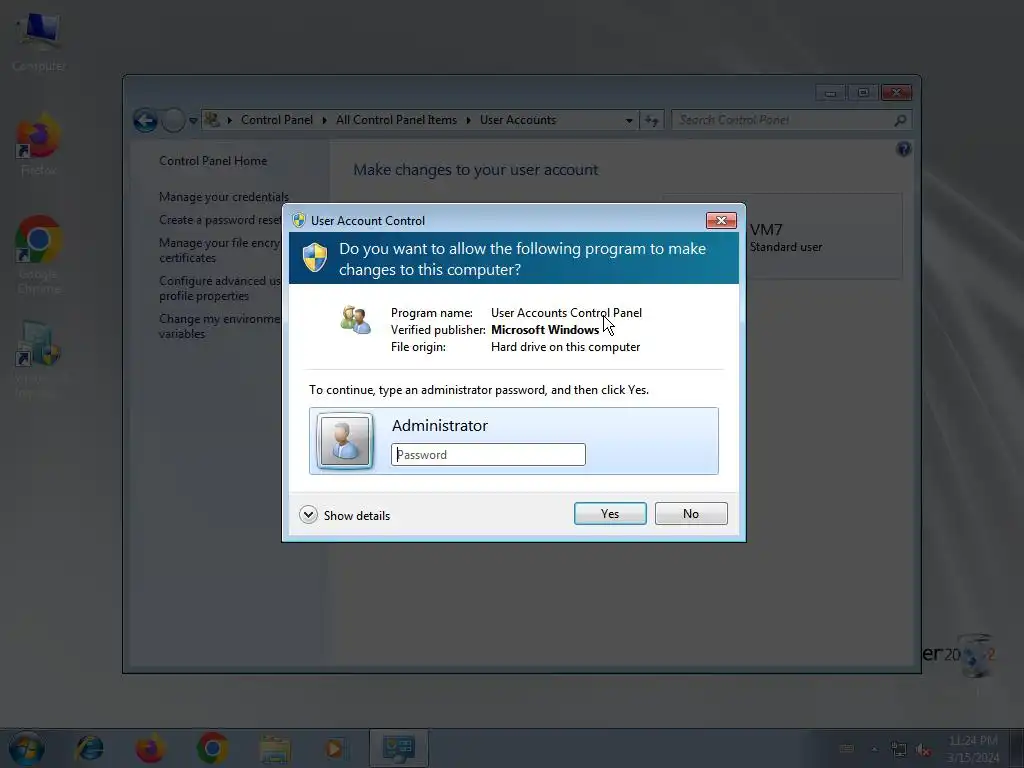
Task: Click the network icon in the system tray
Action: tap(899, 750)
